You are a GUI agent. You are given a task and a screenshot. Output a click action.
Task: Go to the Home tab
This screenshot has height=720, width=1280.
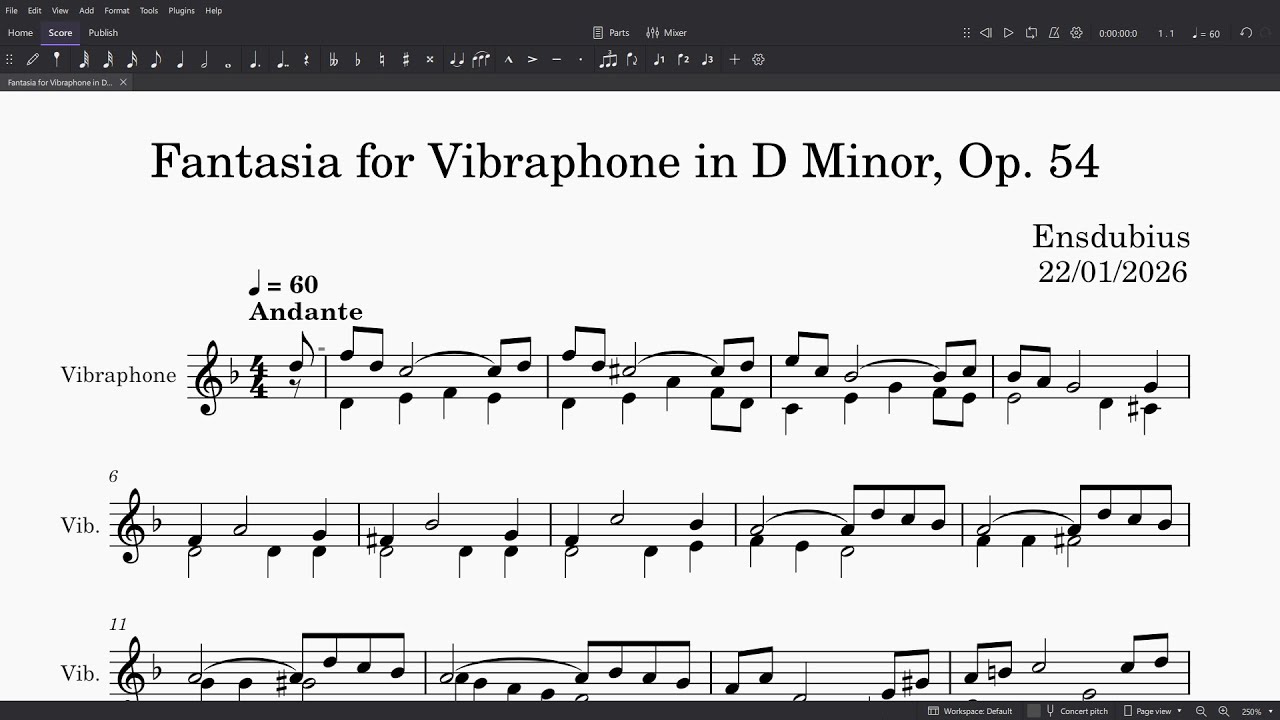click(x=20, y=33)
